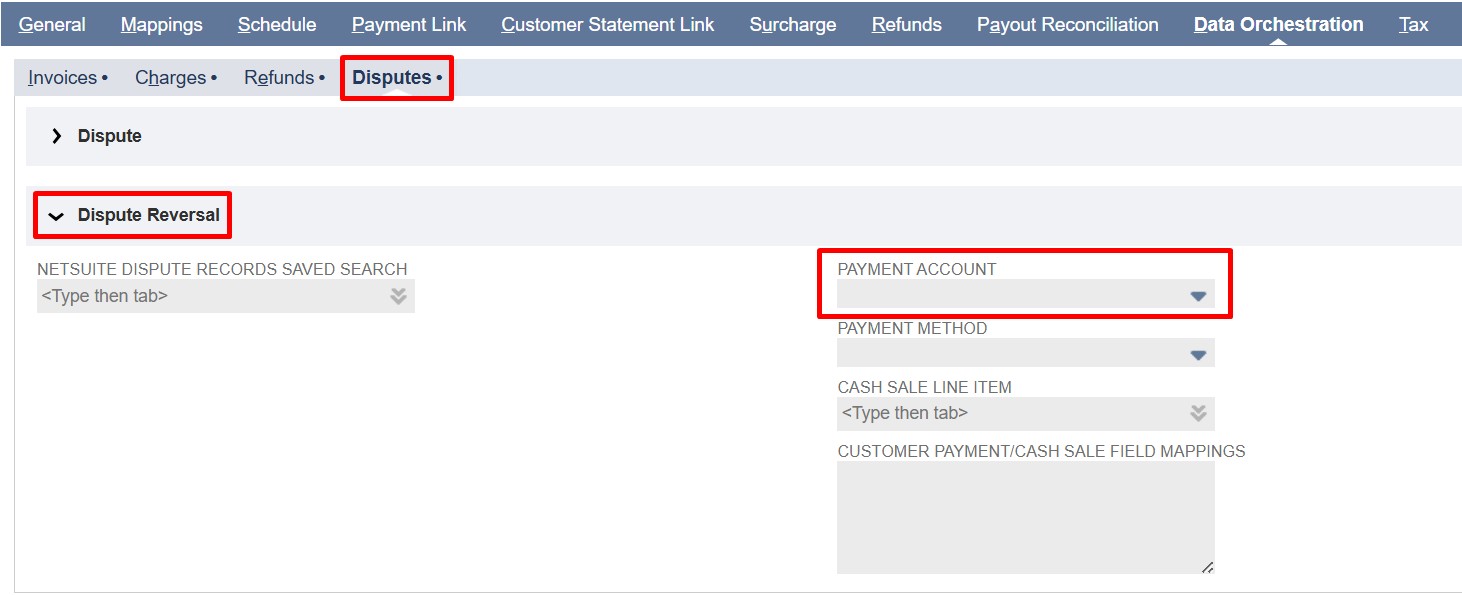Switch to the General tab

[x=52, y=23]
